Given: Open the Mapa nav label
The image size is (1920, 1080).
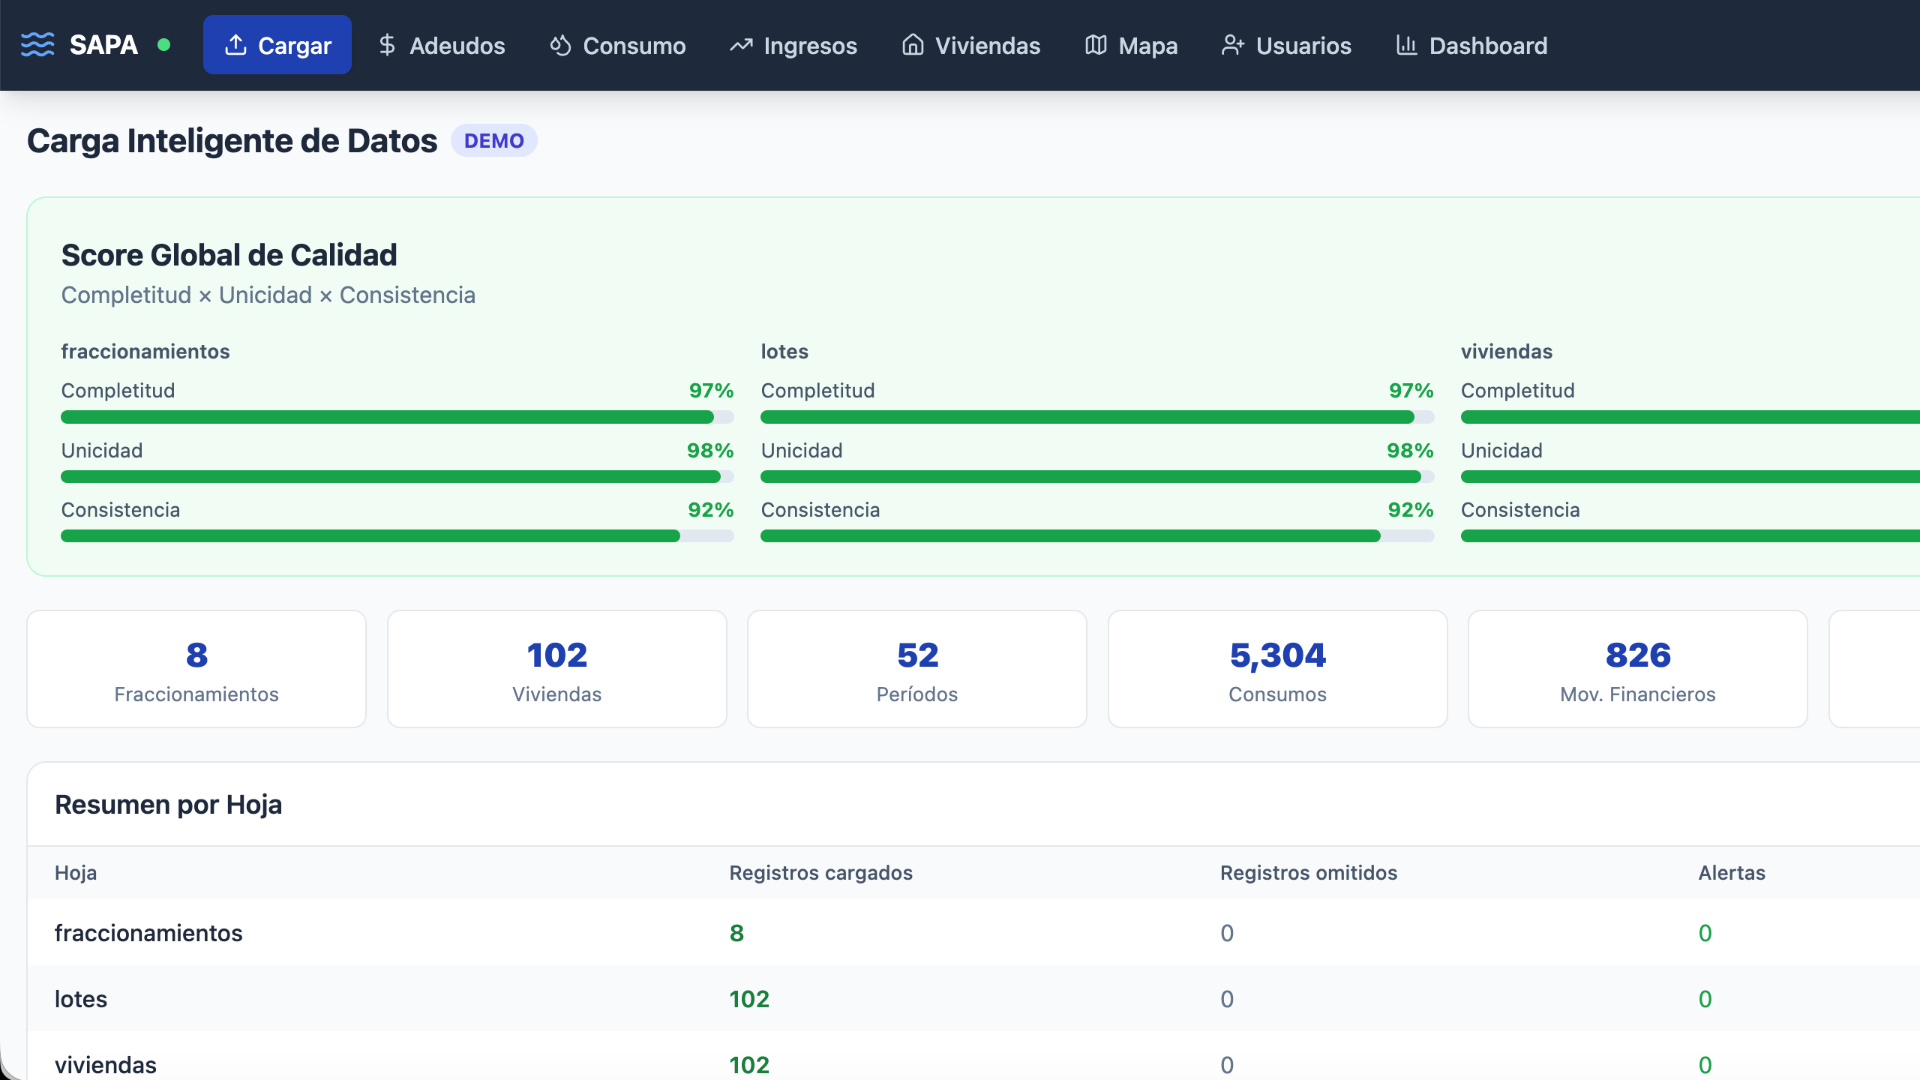Looking at the screenshot, I should [x=1148, y=46].
